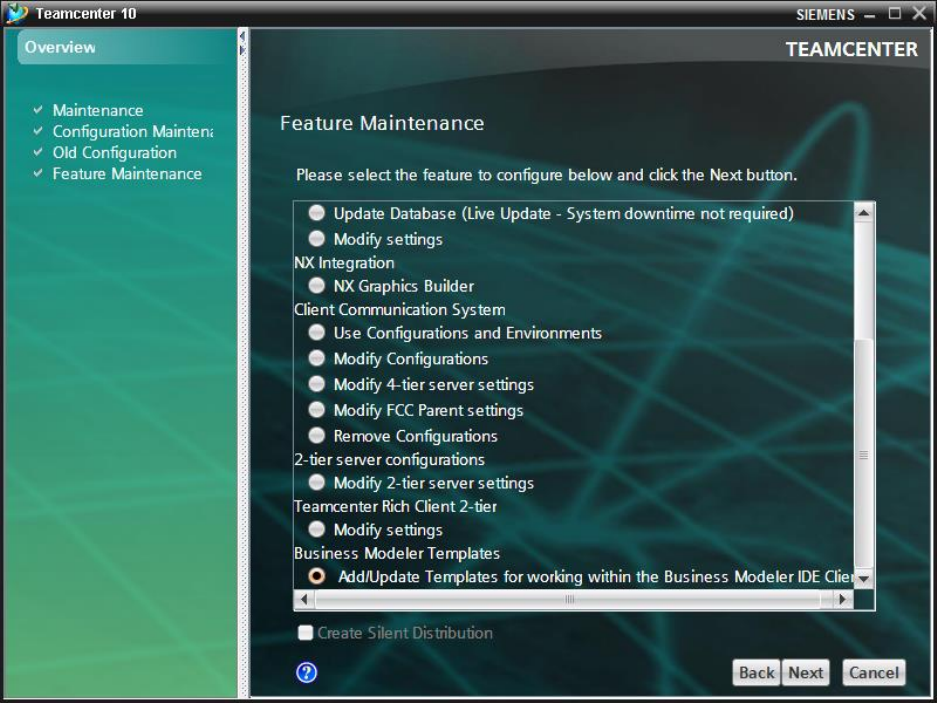Click the Teamcenter logo in the title bar
Image resolution: width=937 pixels, height=703 pixels.
pos(17,13)
